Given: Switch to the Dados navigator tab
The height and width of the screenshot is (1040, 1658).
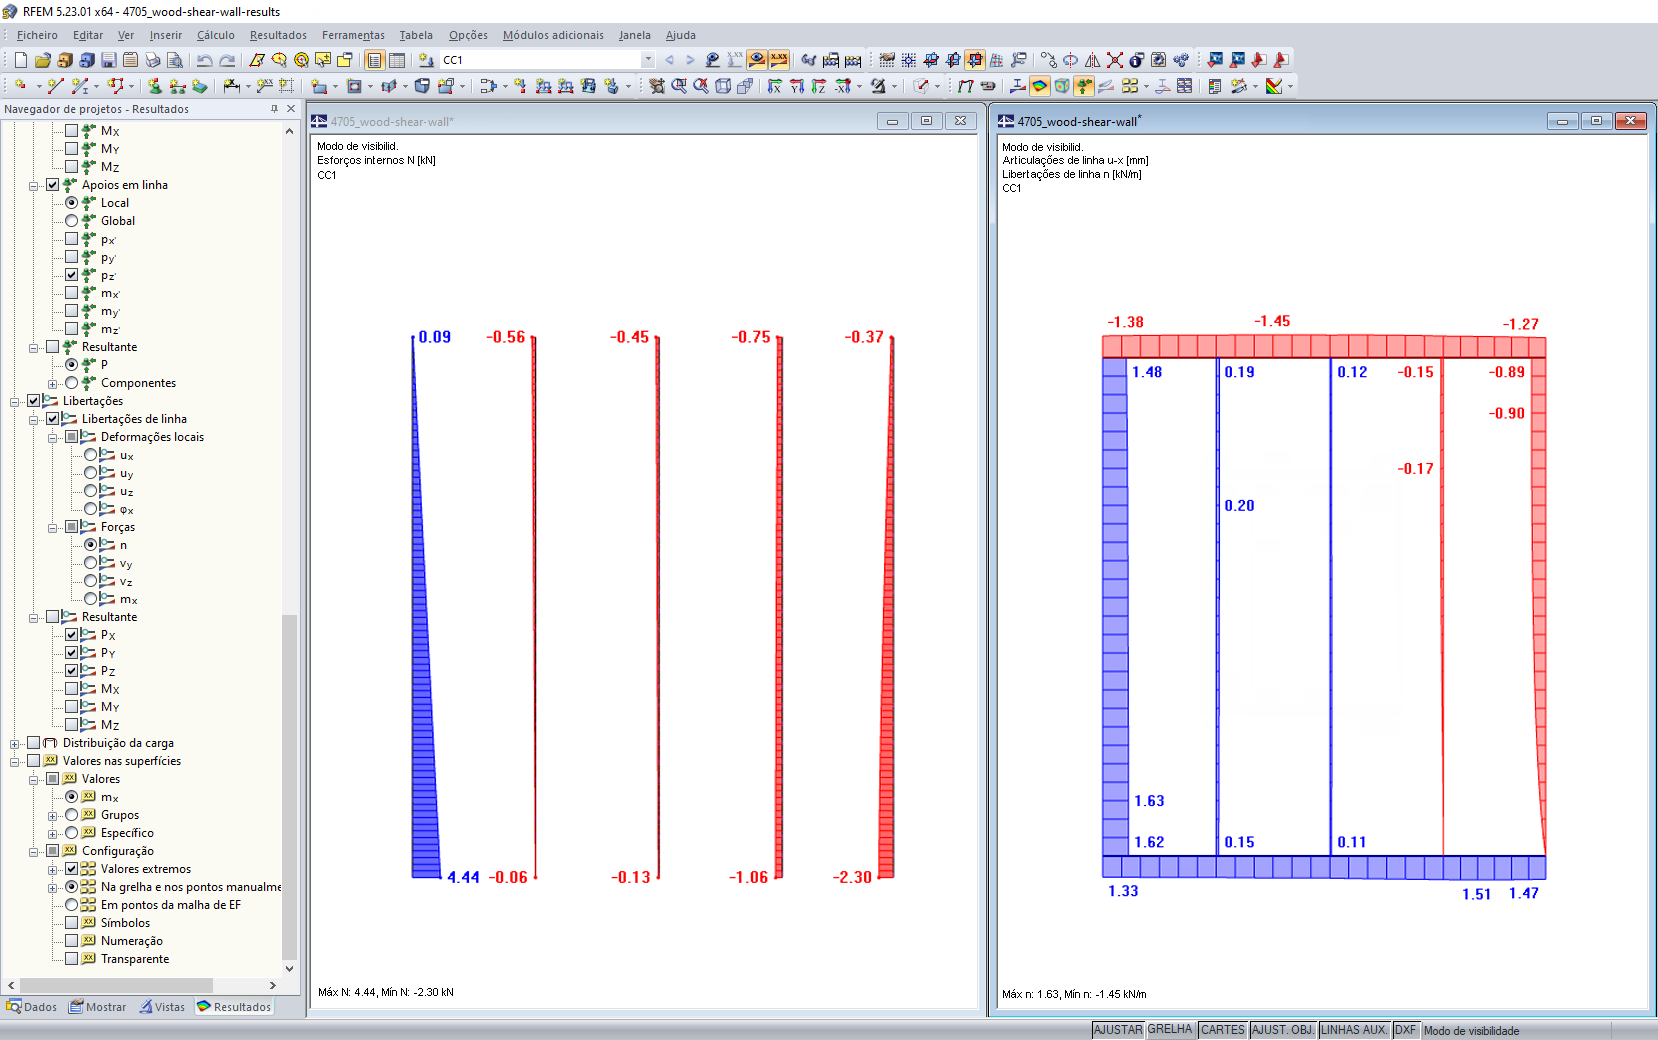Looking at the screenshot, I should click(32, 1007).
